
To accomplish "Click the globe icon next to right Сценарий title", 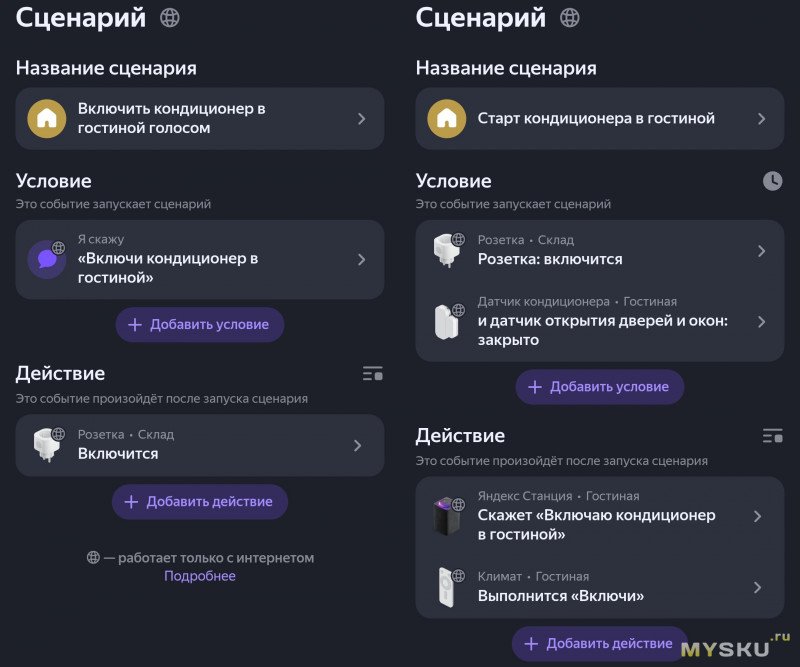I will point(569,17).
